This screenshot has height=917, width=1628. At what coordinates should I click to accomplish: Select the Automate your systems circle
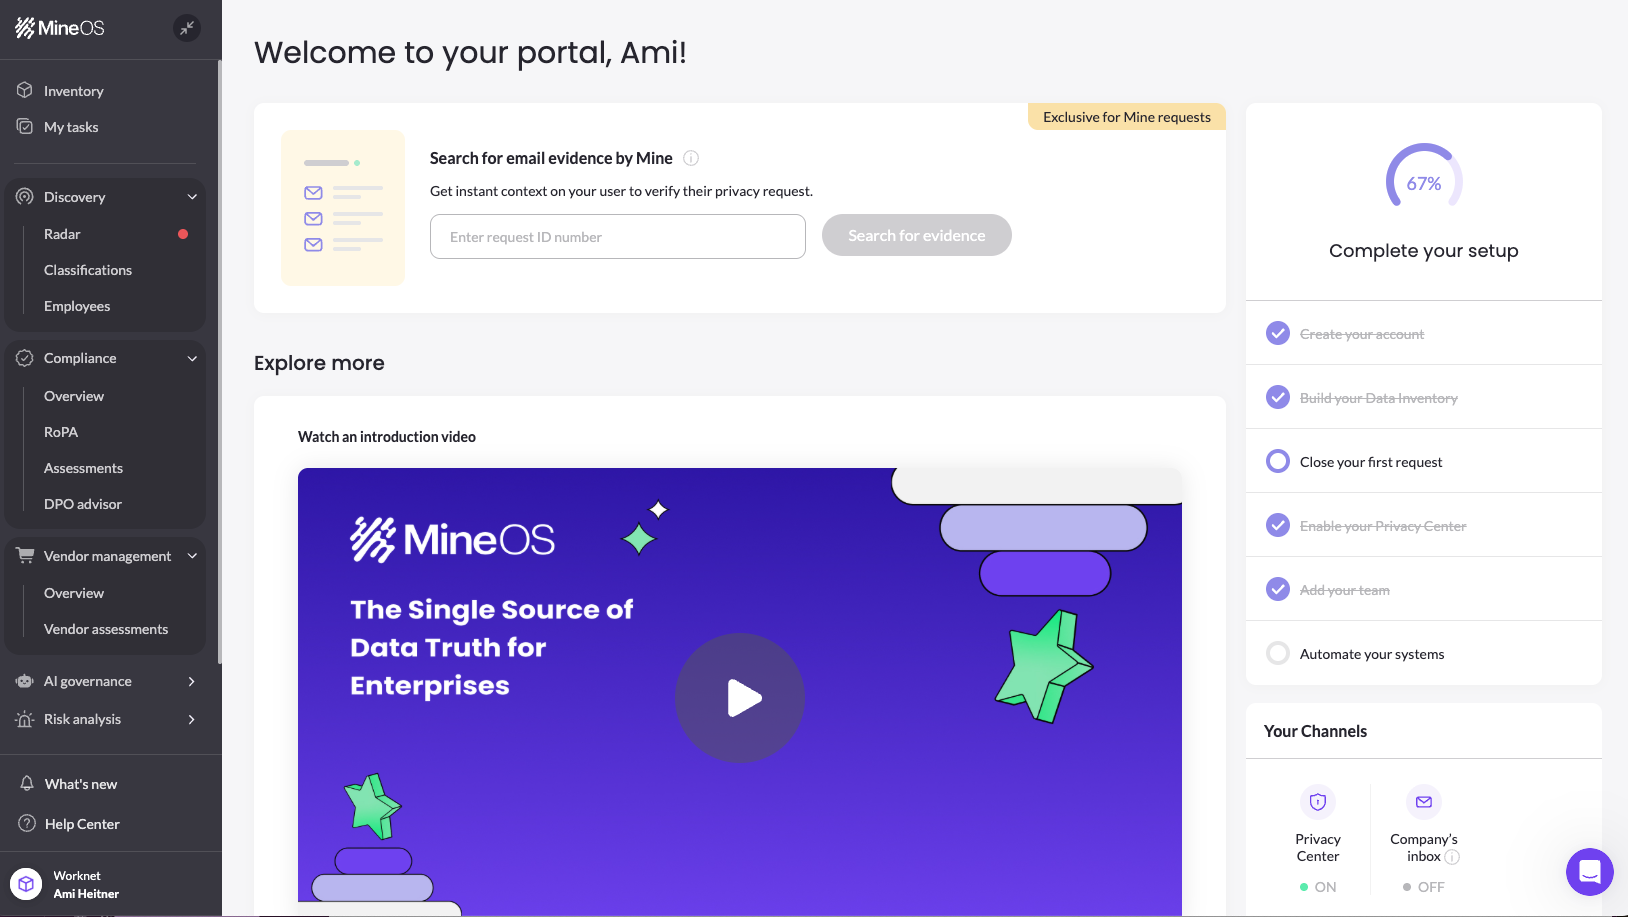pos(1278,653)
